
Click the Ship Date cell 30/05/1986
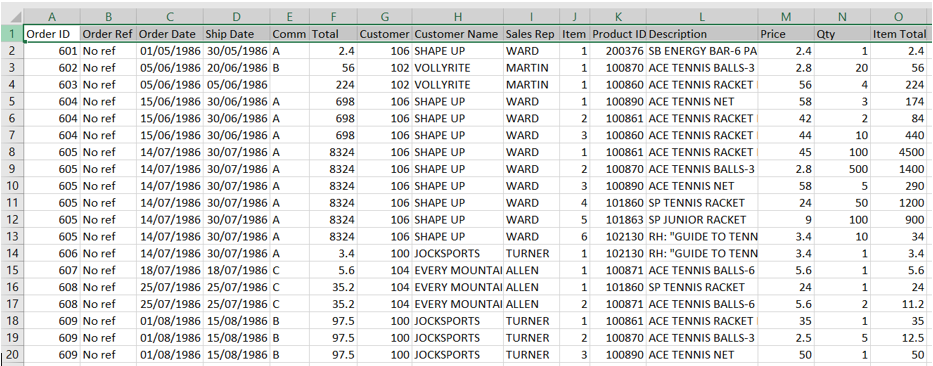(x=237, y=51)
